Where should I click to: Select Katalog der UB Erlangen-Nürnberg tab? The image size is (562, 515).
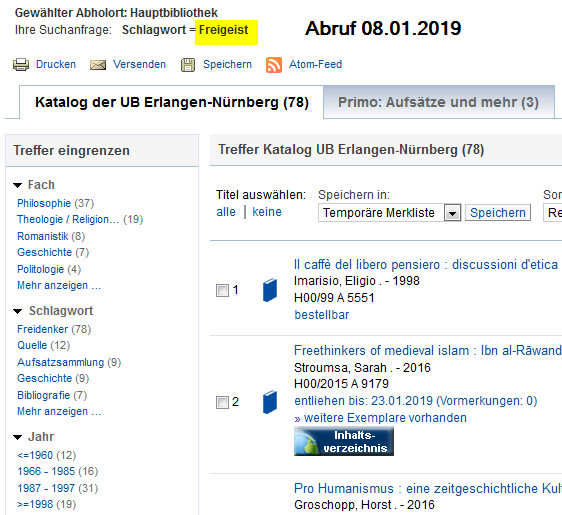pyautogui.click(x=172, y=102)
